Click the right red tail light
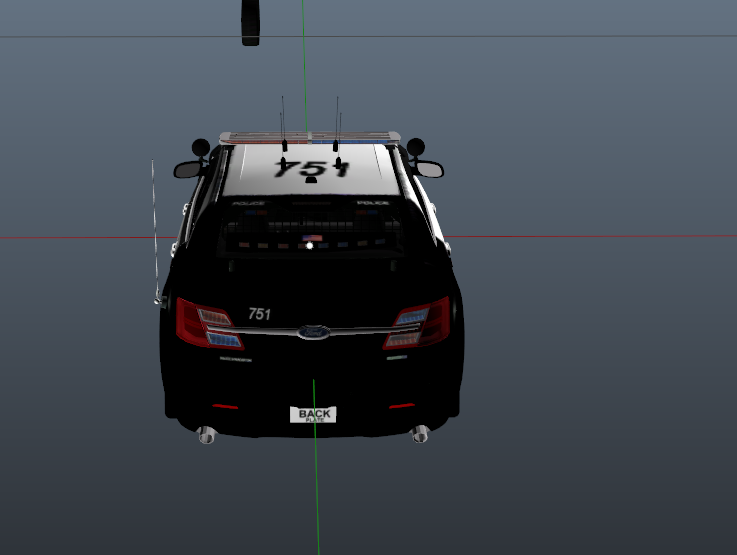The height and width of the screenshot is (555, 737). (x=418, y=322)
